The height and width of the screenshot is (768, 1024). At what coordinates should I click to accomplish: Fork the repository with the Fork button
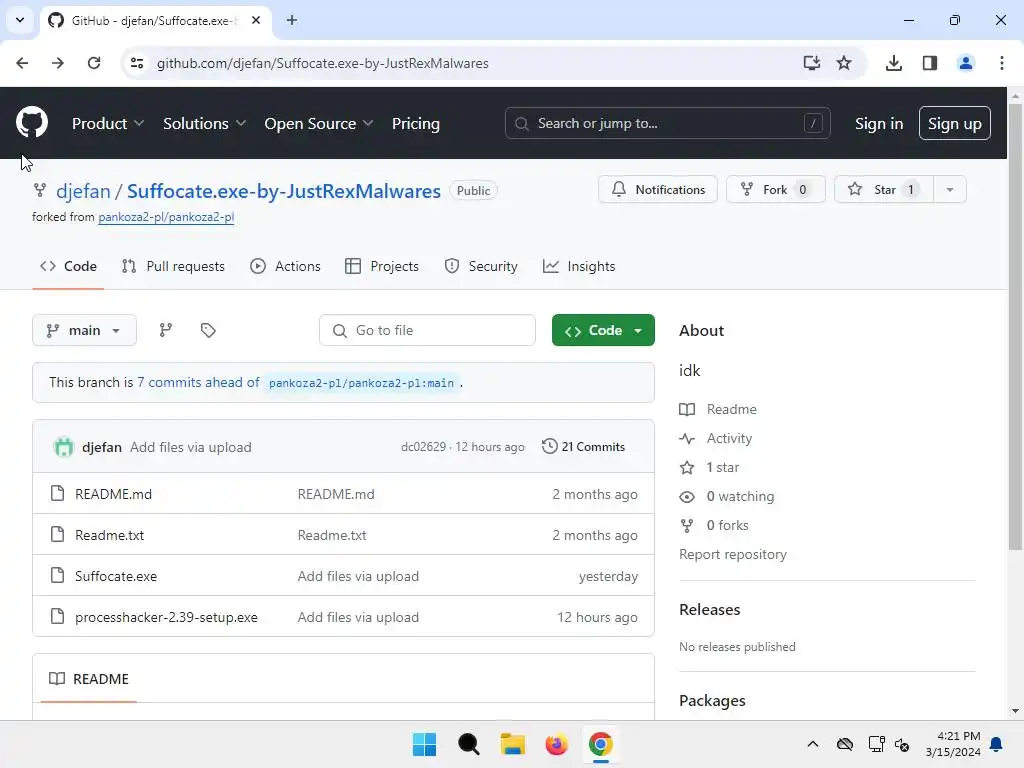click(x=775, y=189)
